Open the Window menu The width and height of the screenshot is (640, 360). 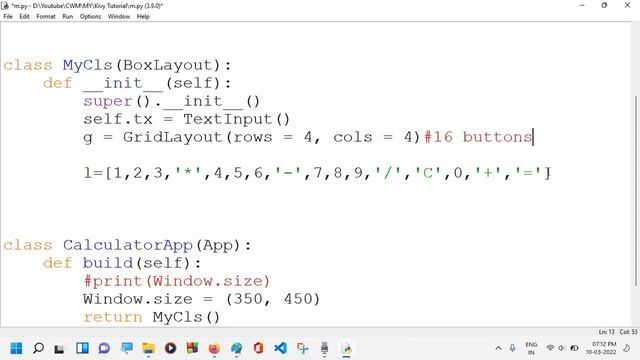[x=119, y=16]
